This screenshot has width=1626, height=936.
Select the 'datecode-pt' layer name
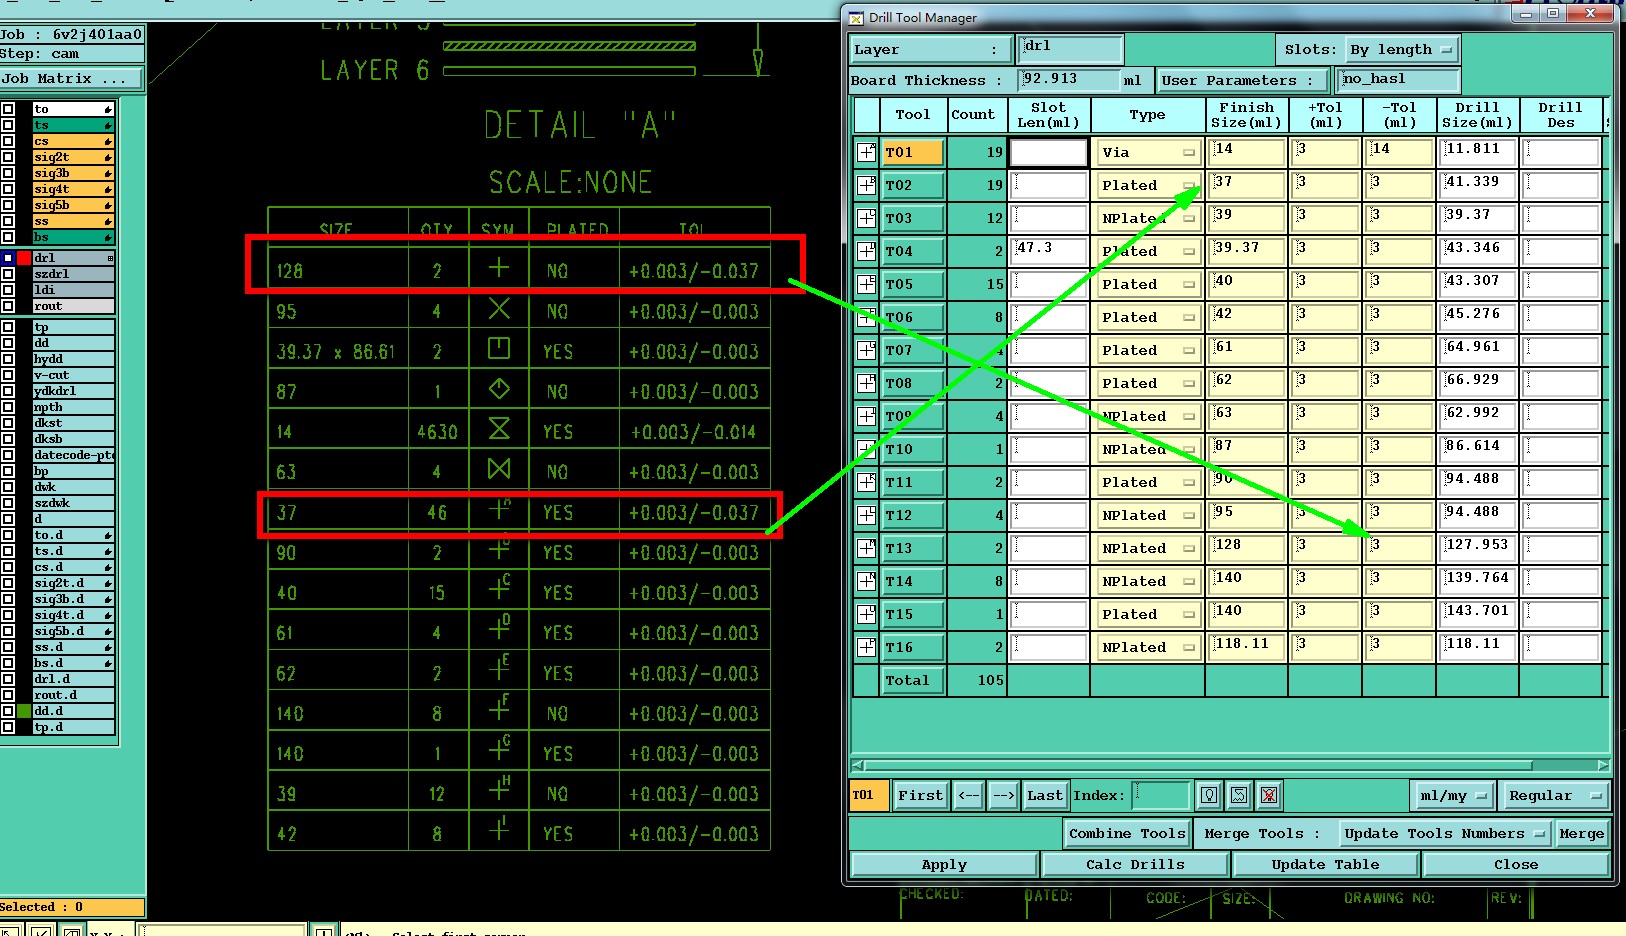(x=74, y=455)
